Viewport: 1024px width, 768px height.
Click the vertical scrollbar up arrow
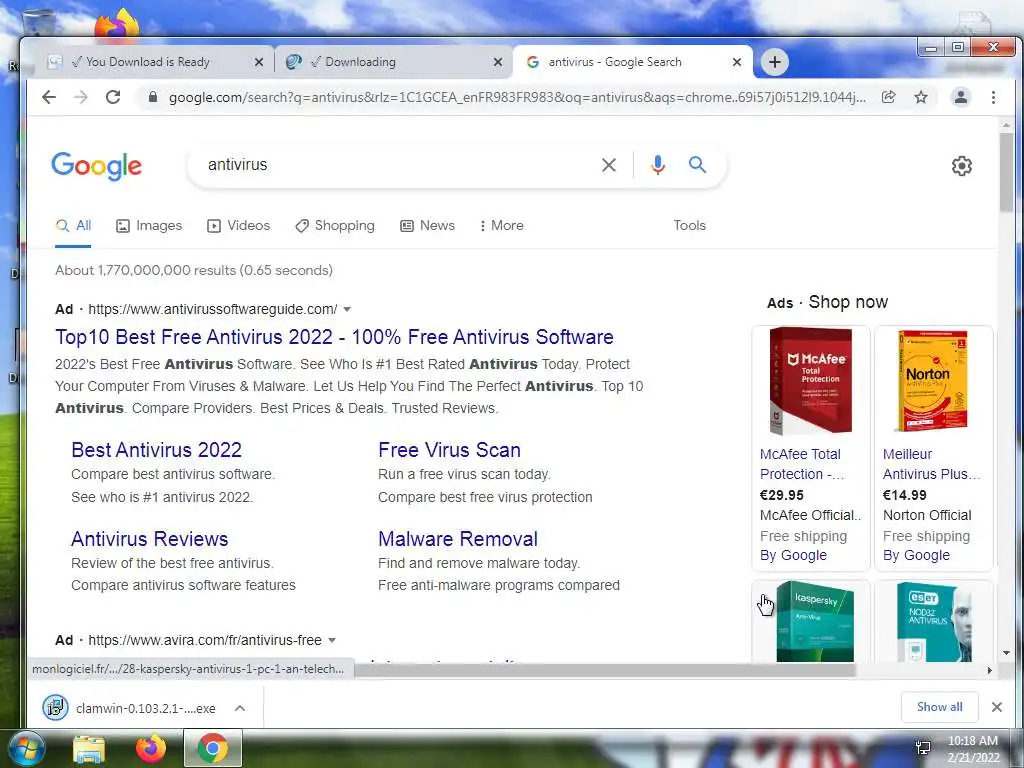[1006, 125]
